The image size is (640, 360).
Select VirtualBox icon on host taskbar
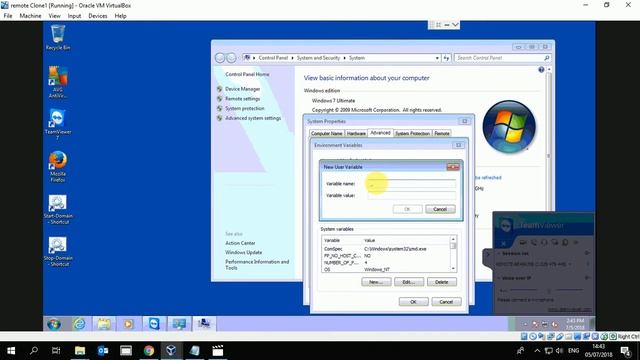pyautogui.click(x=171, y=351)
